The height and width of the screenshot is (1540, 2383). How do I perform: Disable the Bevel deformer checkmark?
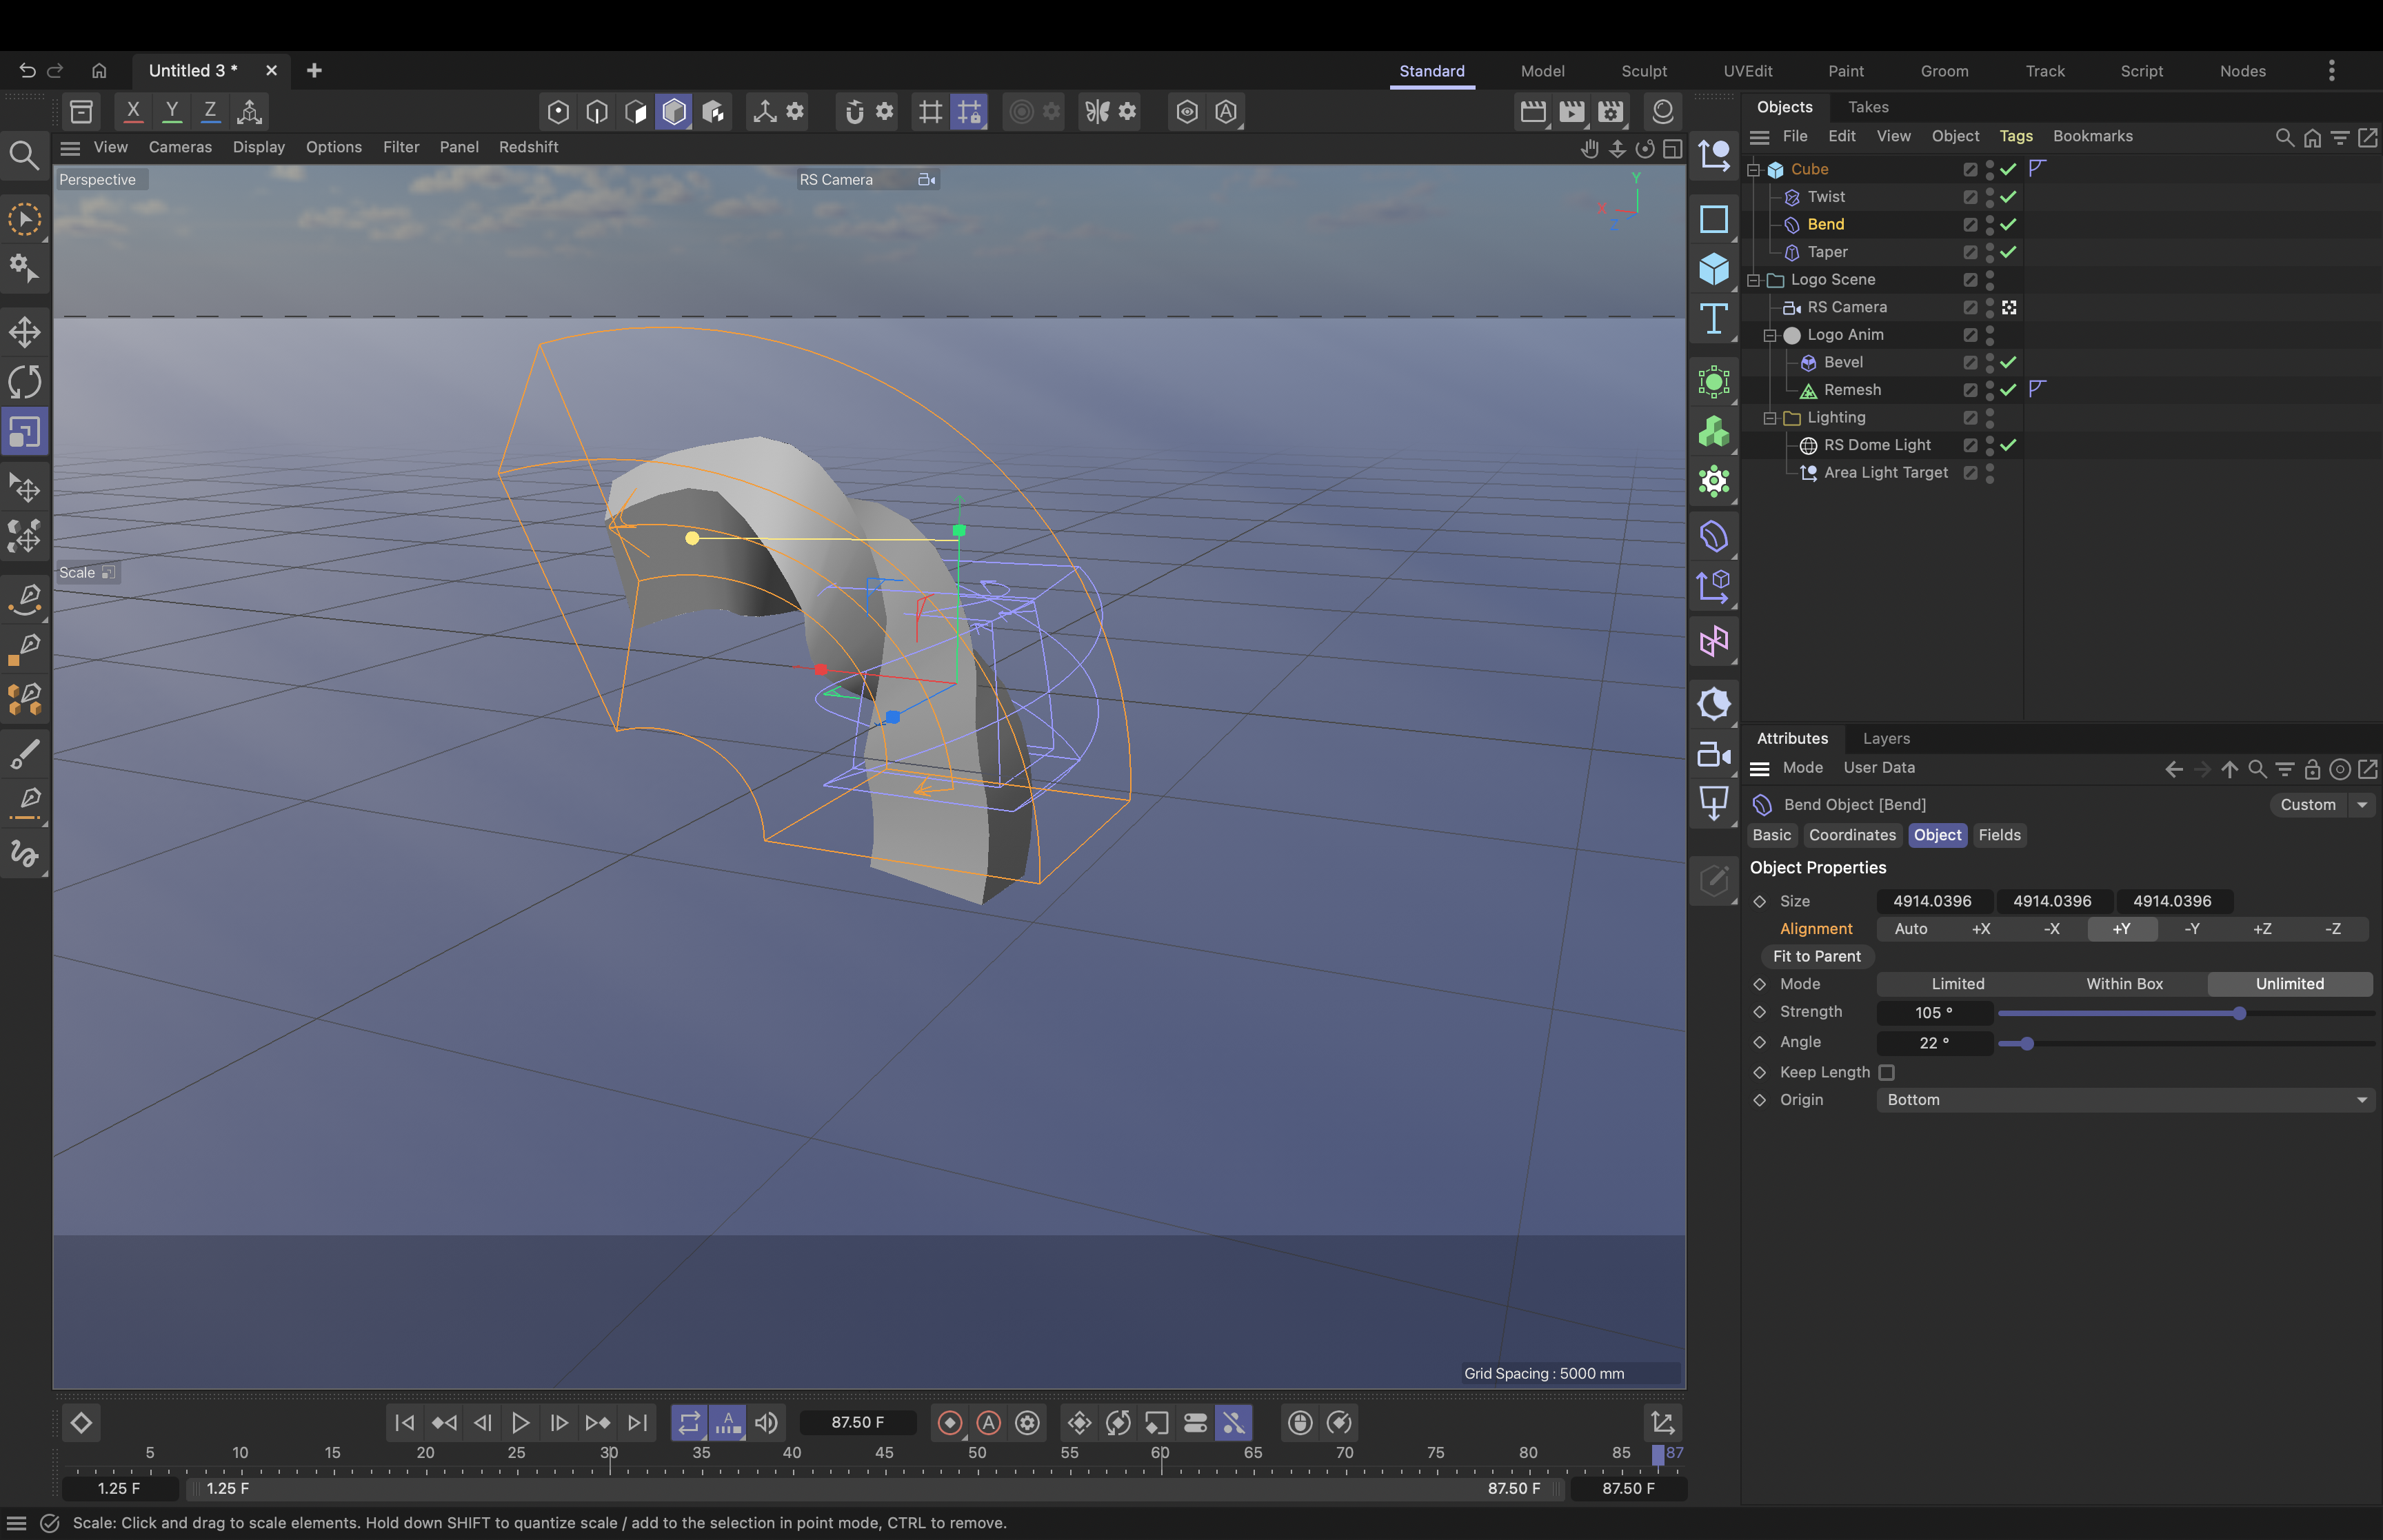2008,362
